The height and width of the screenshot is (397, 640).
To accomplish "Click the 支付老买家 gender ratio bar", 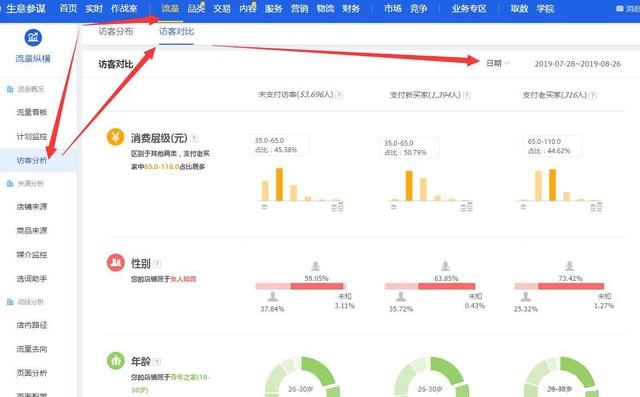I will point(559,286).
